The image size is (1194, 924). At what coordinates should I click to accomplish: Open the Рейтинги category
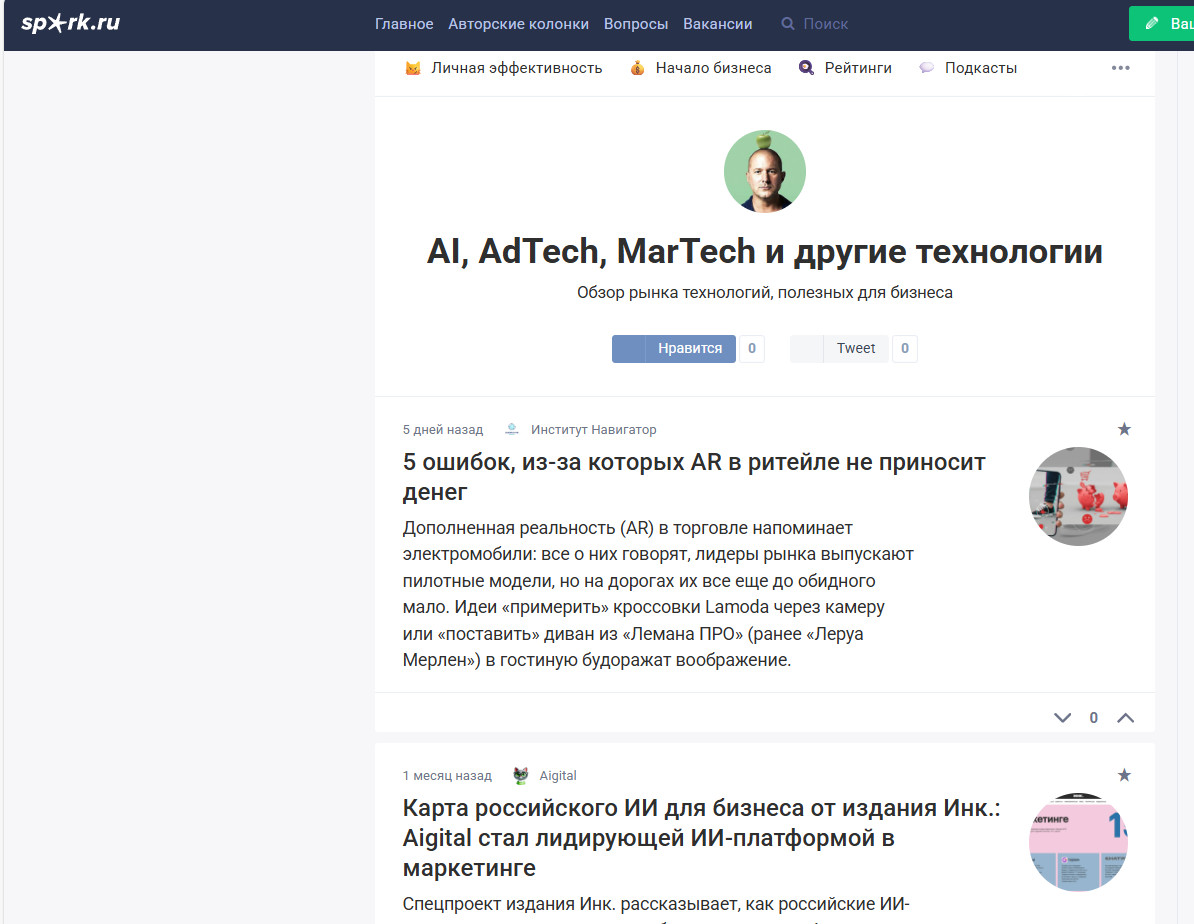pyautogui.click(x=857, y=68)
